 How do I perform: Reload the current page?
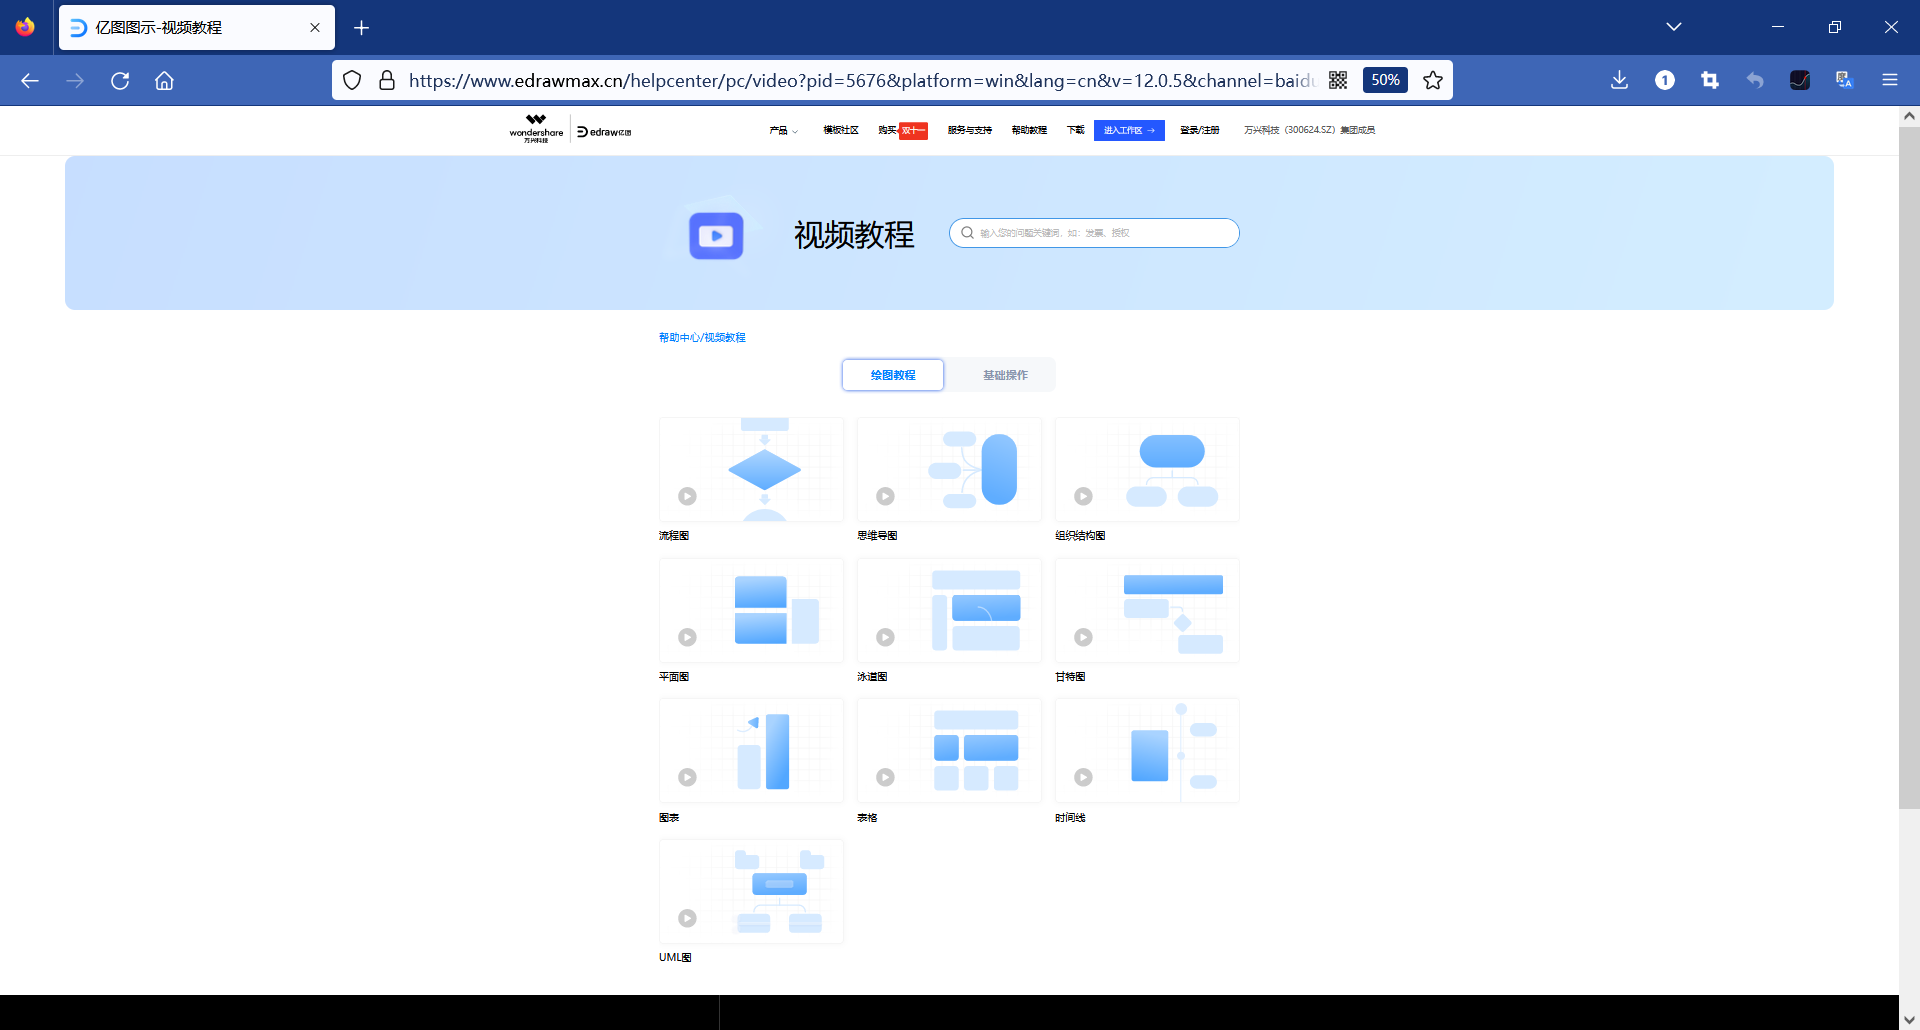[x=120, y=81]
